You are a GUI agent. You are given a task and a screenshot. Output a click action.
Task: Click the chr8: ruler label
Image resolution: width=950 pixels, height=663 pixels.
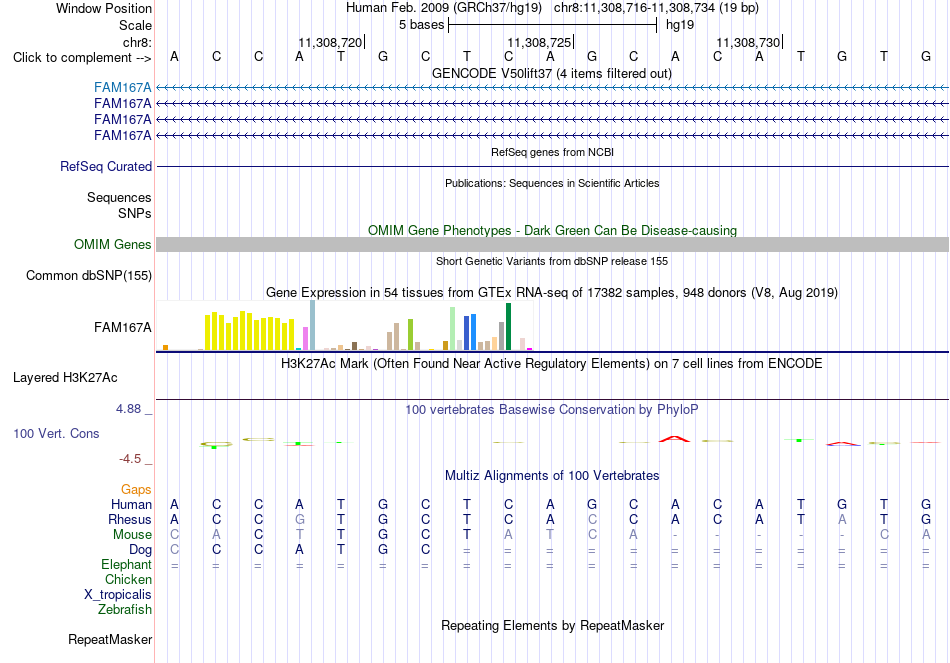tap(137, 42)
